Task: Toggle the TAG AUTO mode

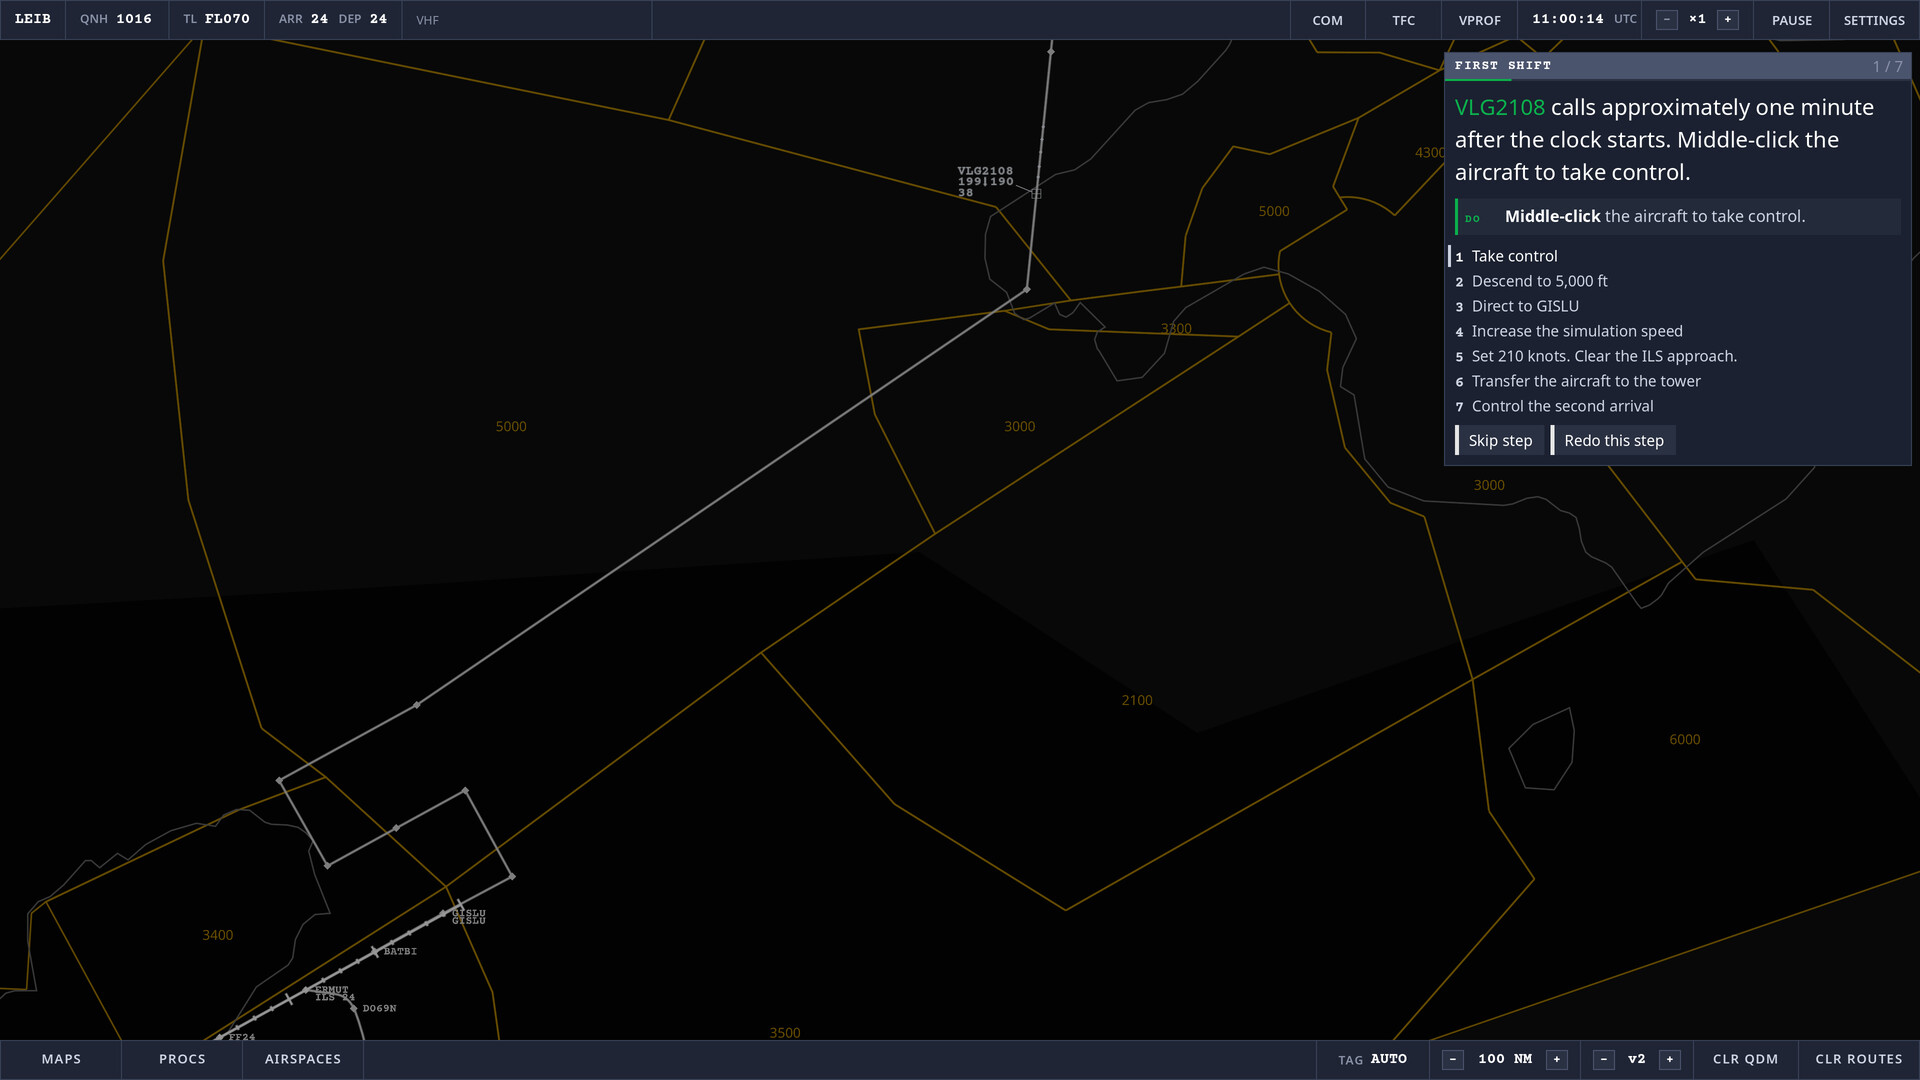Action: click(x=1373, y=1059)
